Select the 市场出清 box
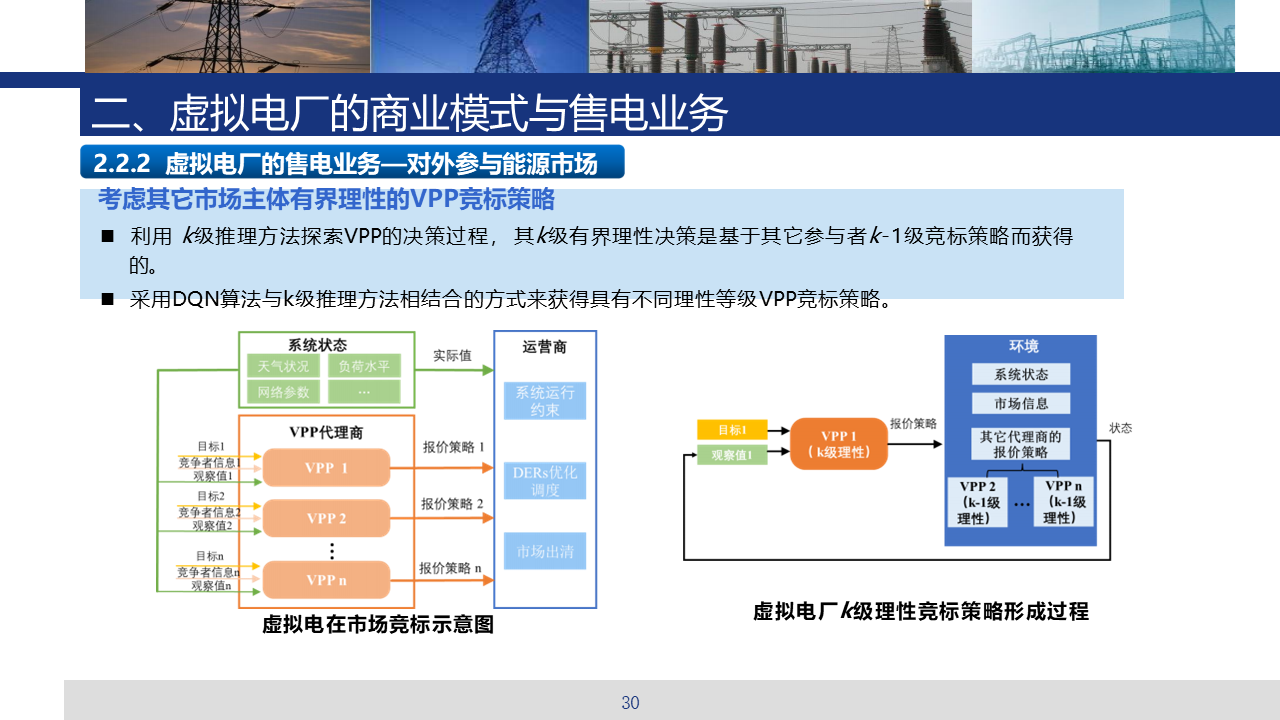This screenshot has height=720, width=1280. click(545, 551)
